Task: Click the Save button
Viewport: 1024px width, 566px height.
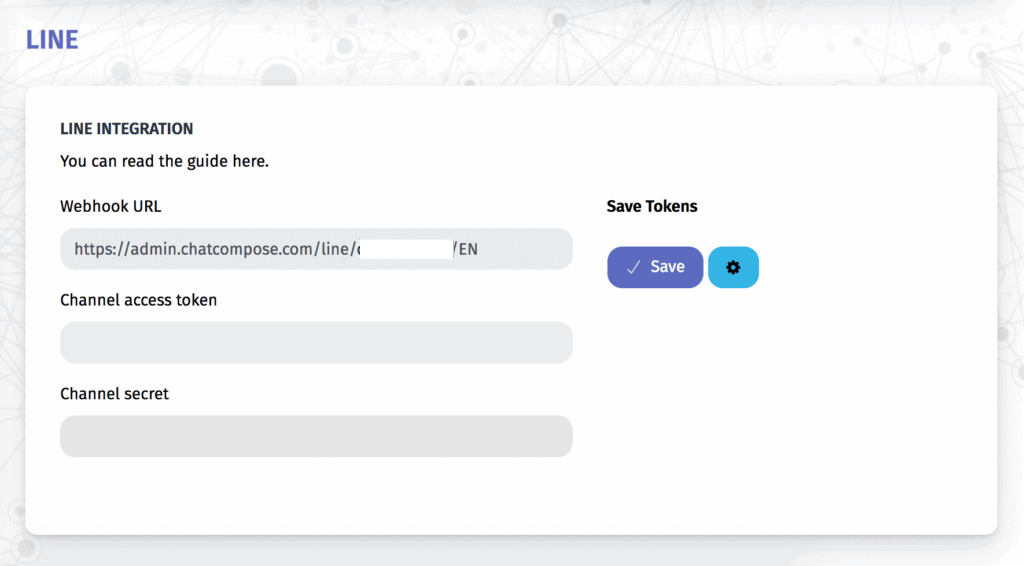Action: point(655,267)
